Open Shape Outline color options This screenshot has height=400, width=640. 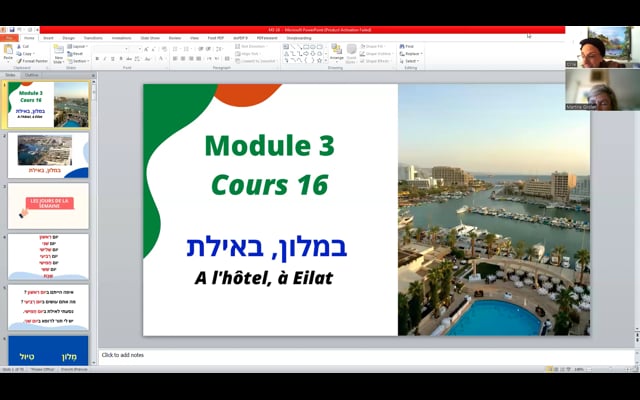pyautogui.click(x=376, y=53)
